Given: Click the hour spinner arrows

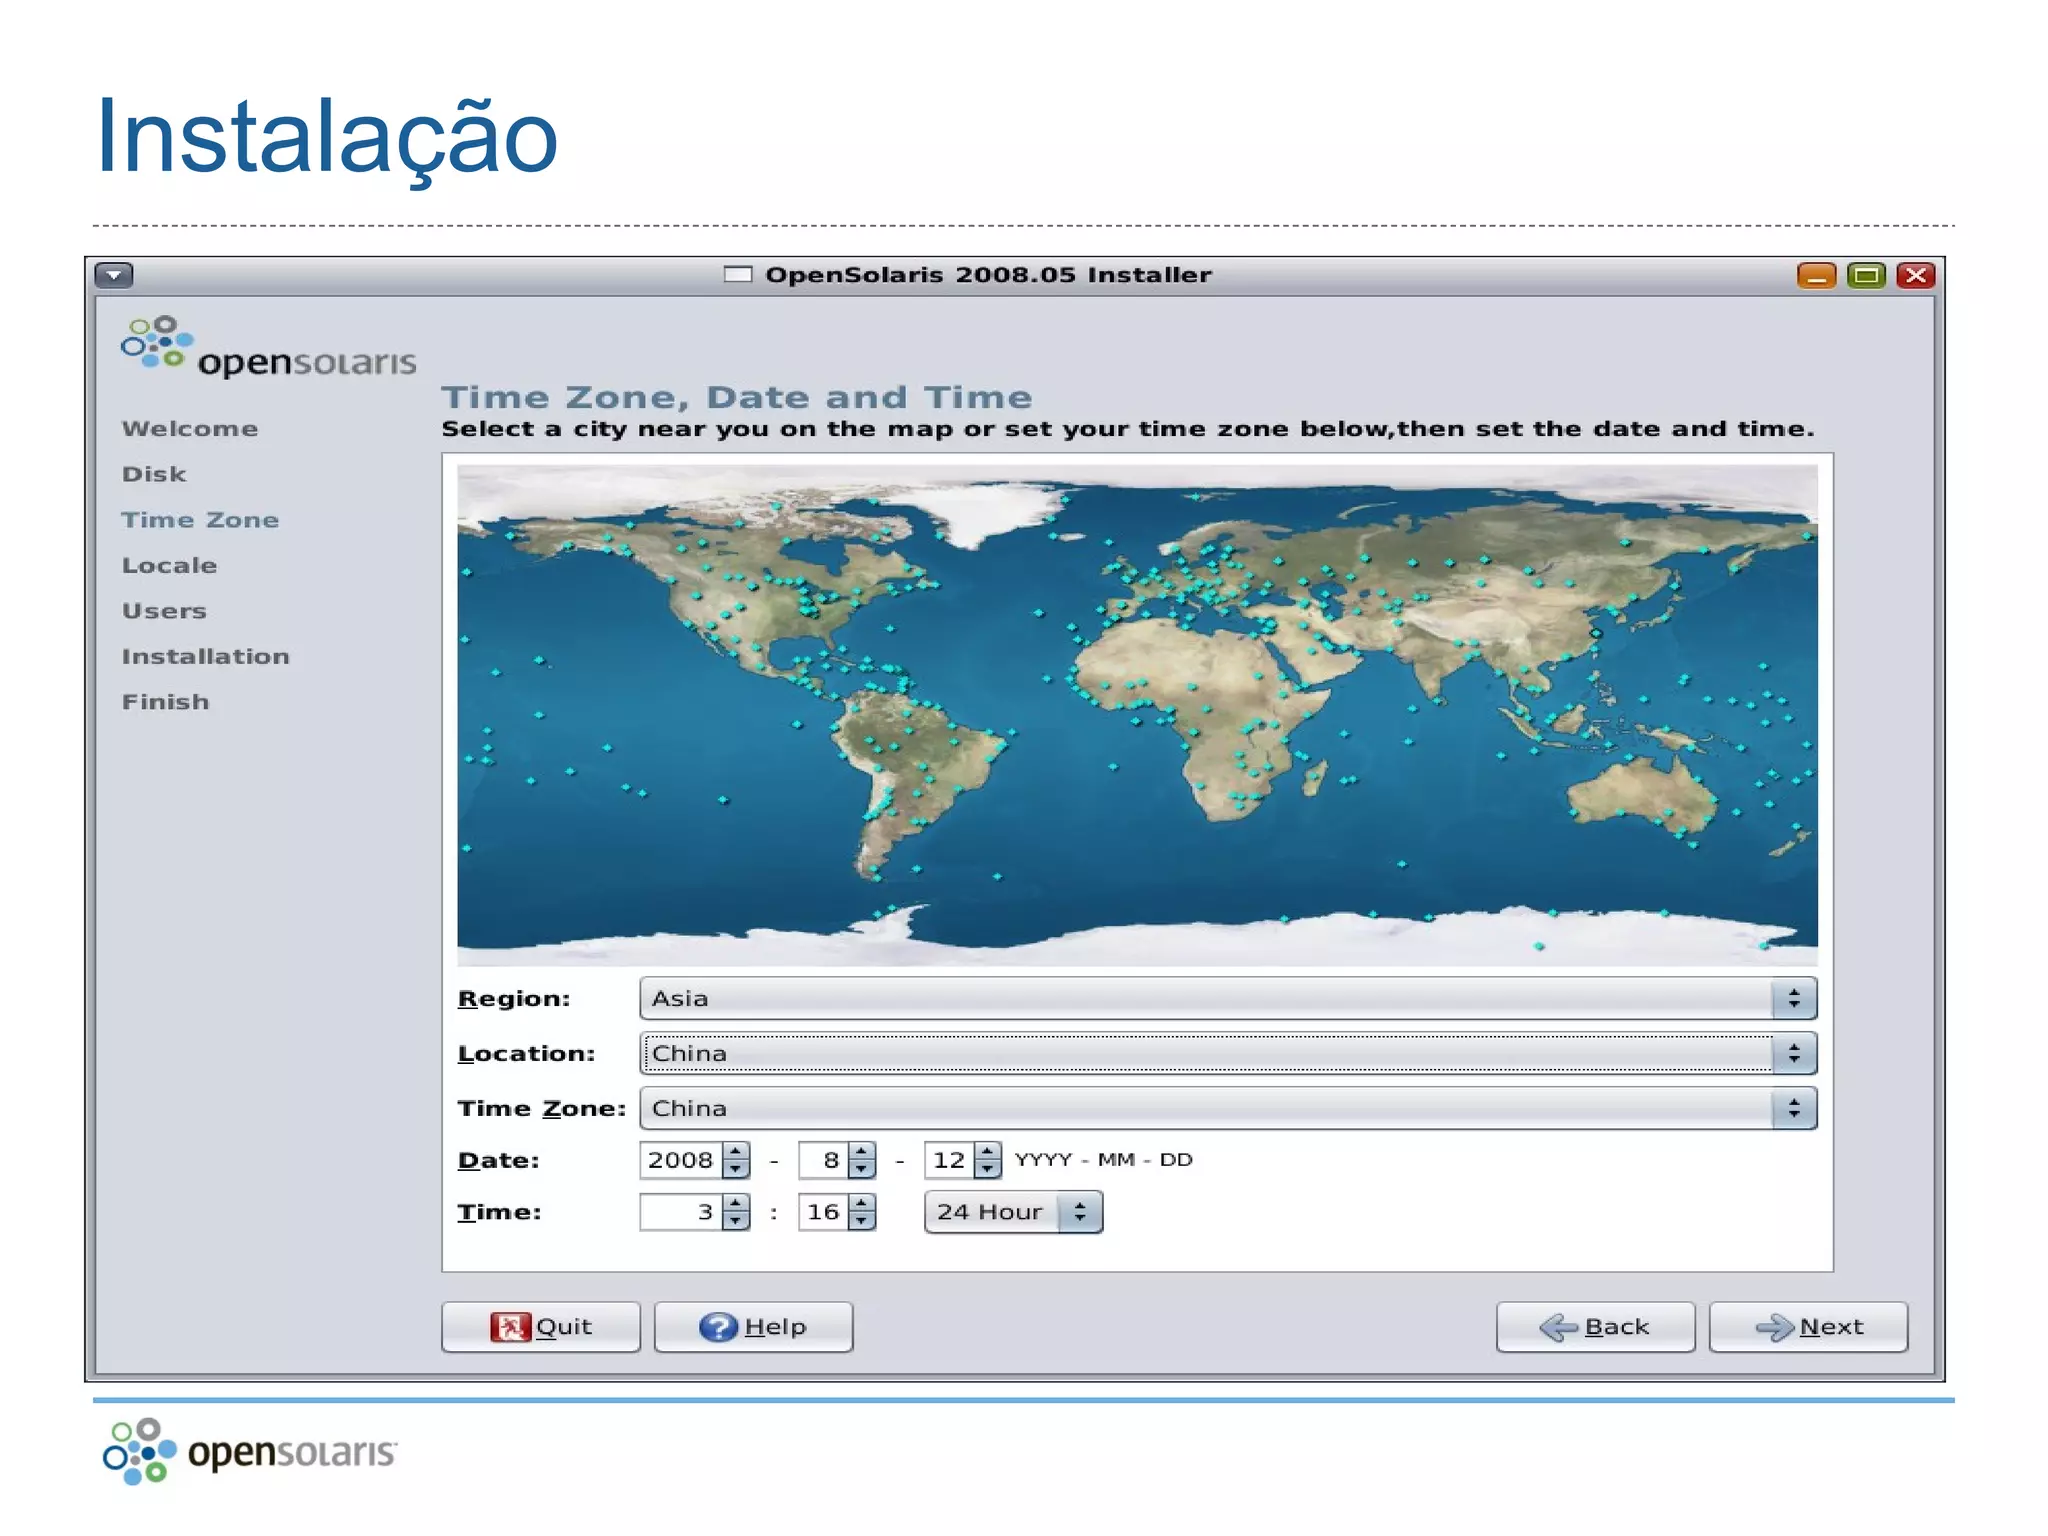Looking at the screenshot, I should click(736, 1212).
